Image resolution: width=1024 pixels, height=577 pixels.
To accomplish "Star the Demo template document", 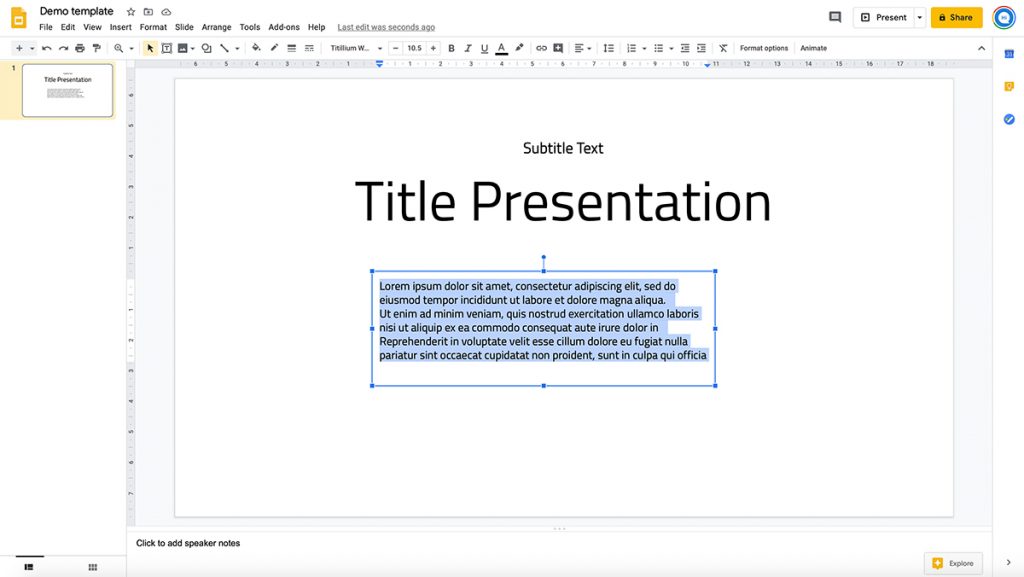I will [131, 12].
